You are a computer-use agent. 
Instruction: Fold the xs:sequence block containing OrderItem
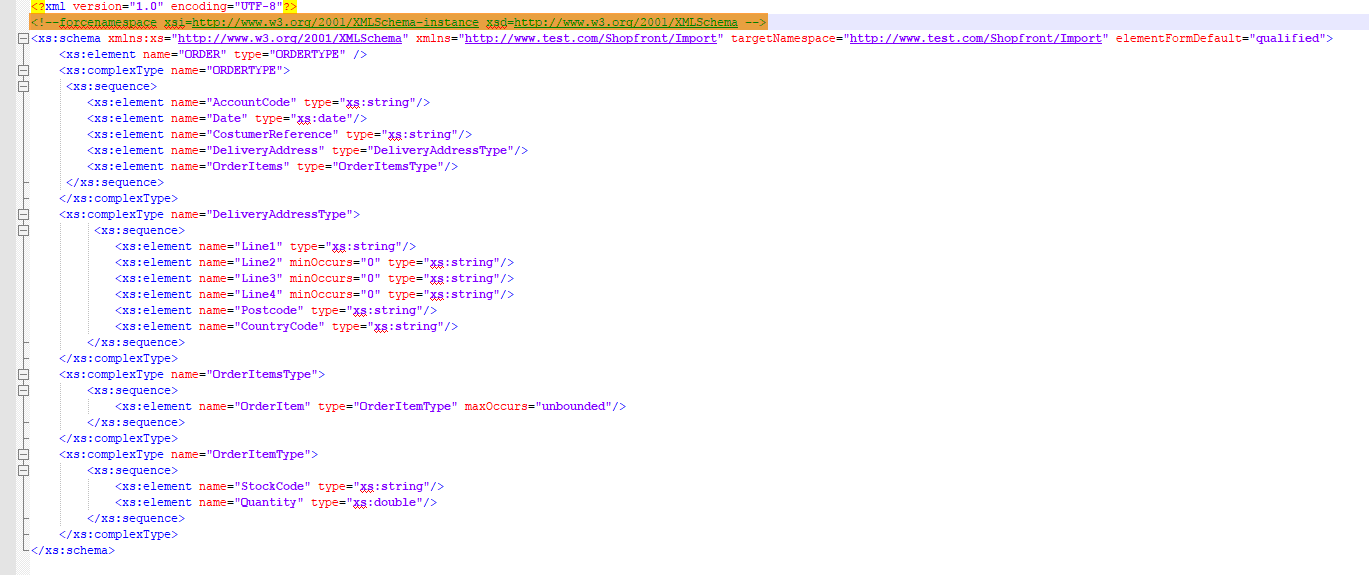[24, 391]
